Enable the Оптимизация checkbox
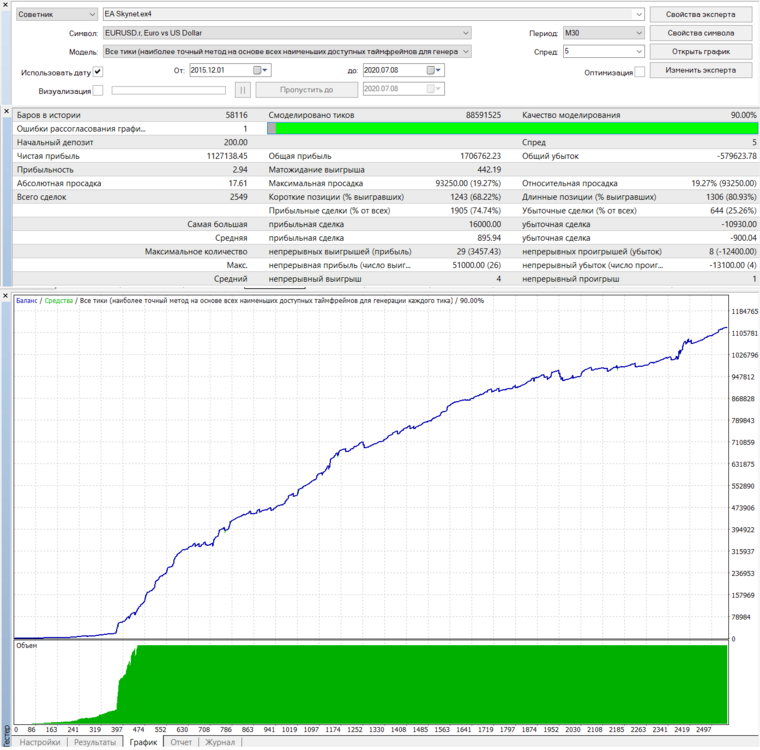The width and height of the screenshot is (760, 750). tap(640, 72)
